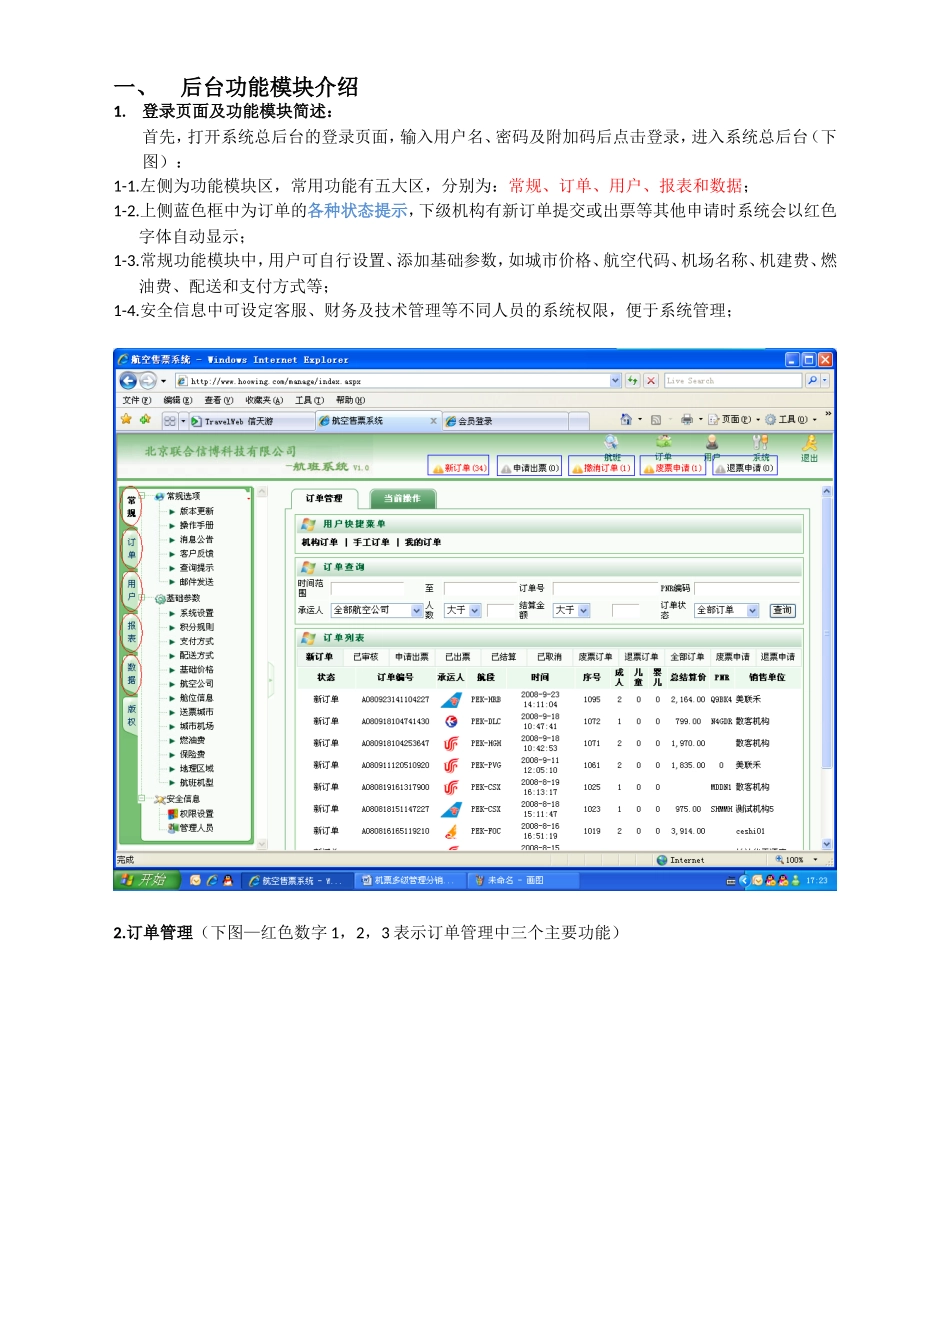Click the 查询 search button
The height and width of the screenshot is (1344, 950).
[x=782, y=610]
